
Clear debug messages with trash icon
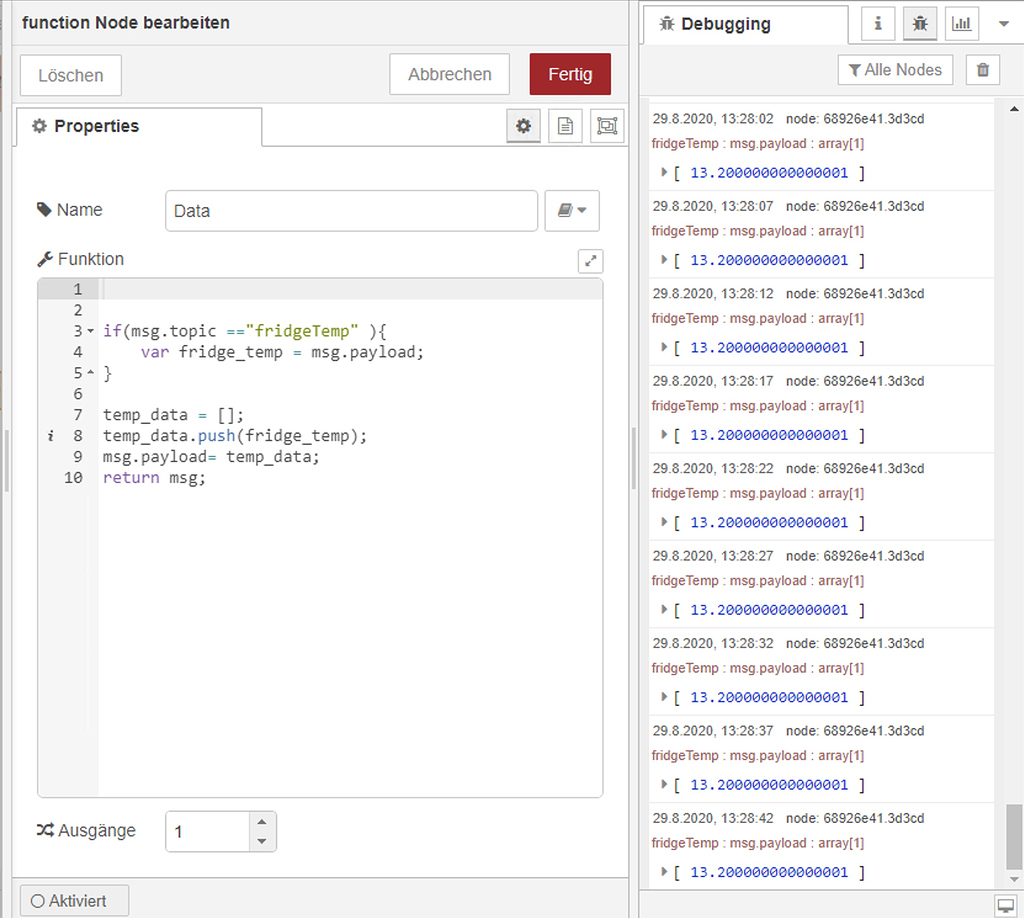click(982, 70)
